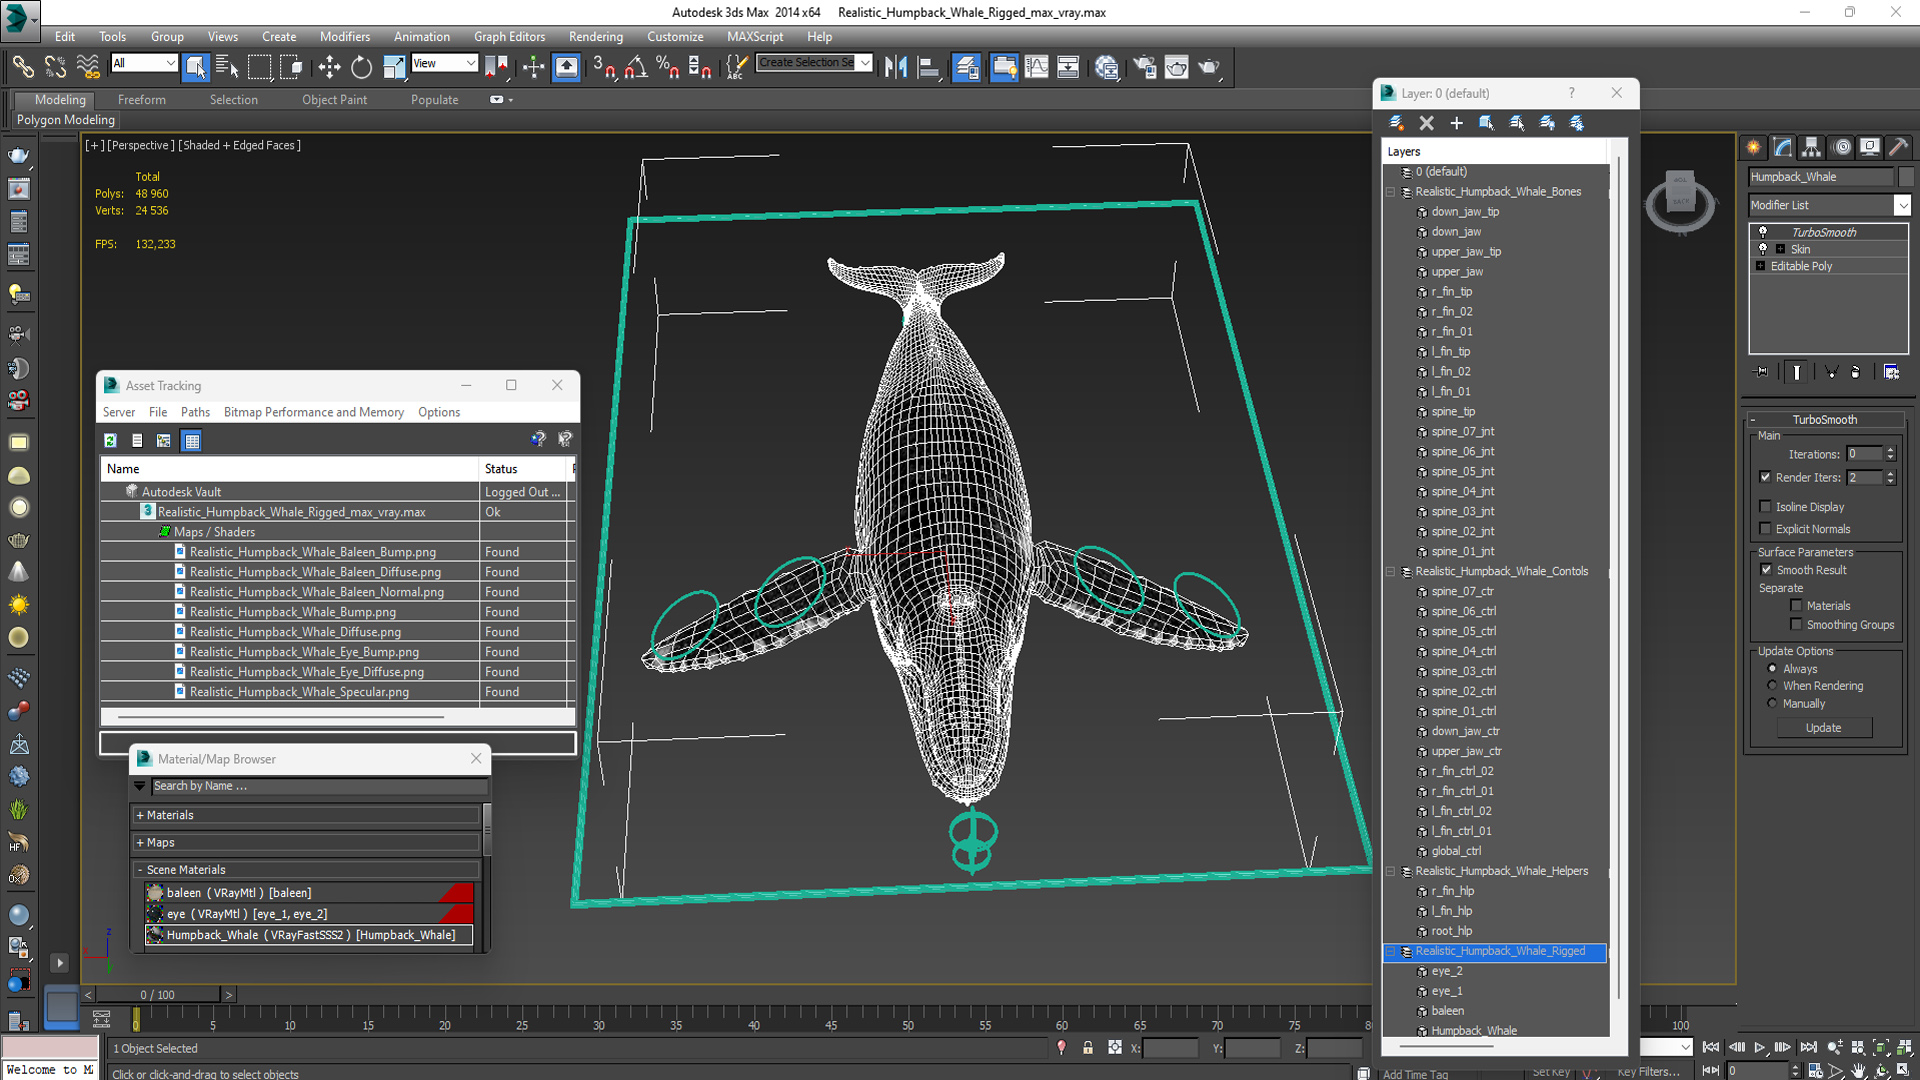Enable Explicit Normals checkbox
Image resolution: width=1920 pixels, height=1080 pixels.
1765,529
